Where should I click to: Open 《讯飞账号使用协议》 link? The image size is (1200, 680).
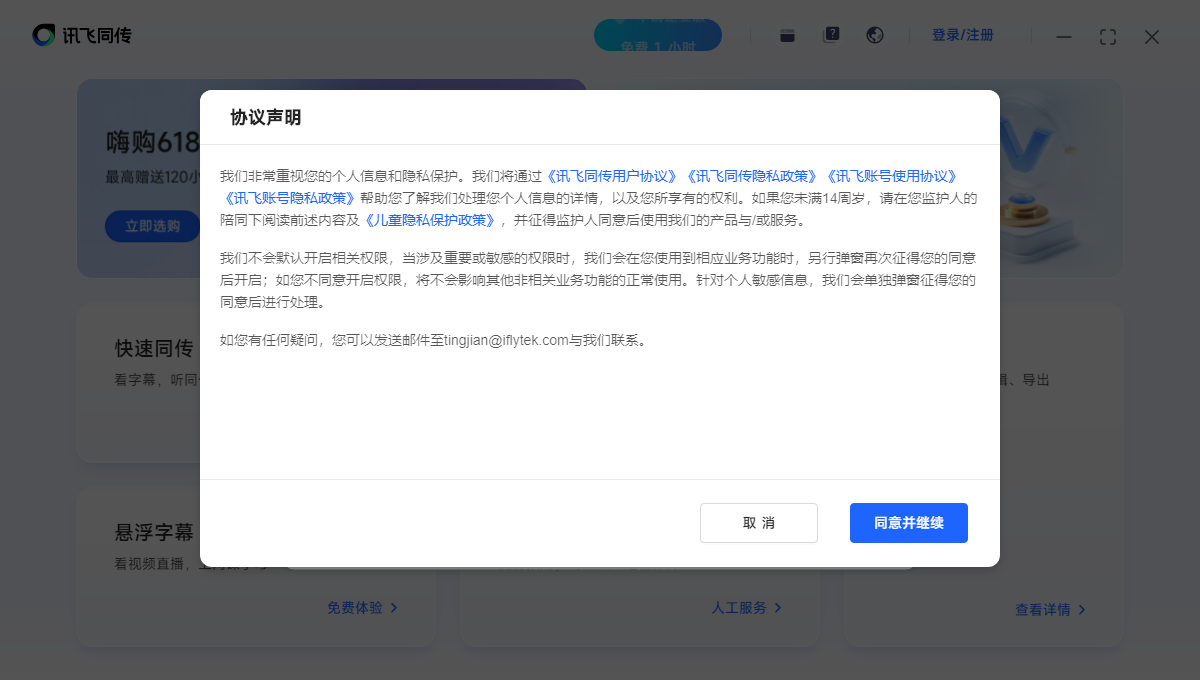890,176
